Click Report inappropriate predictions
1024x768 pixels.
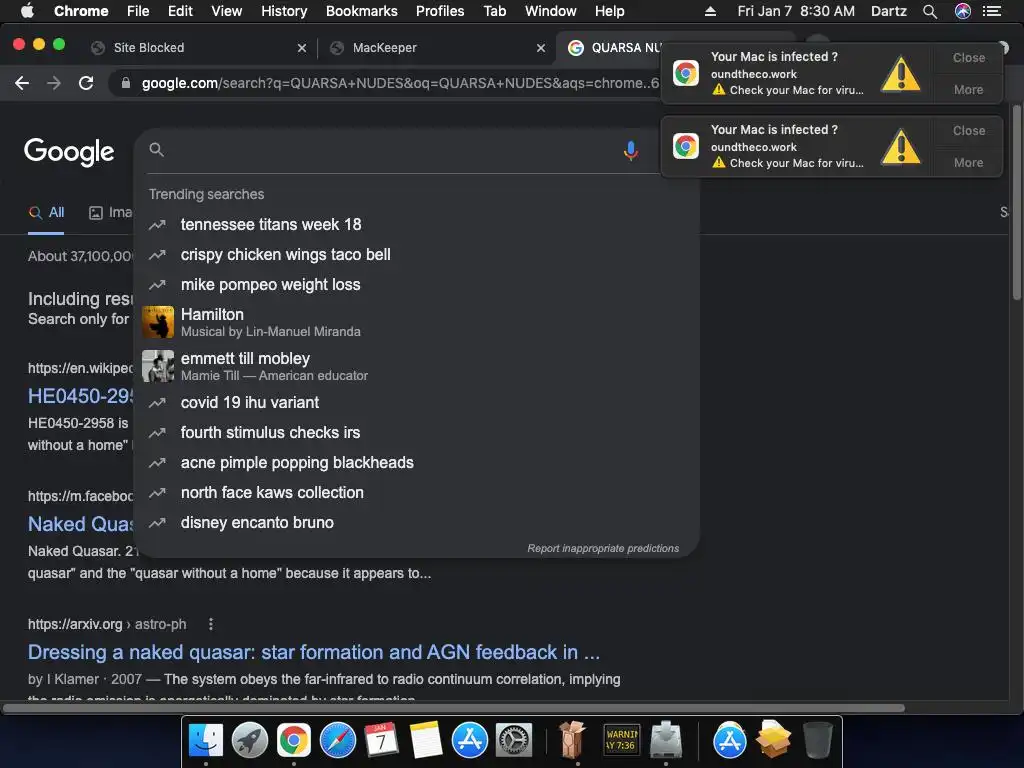(x=603, y=549)
